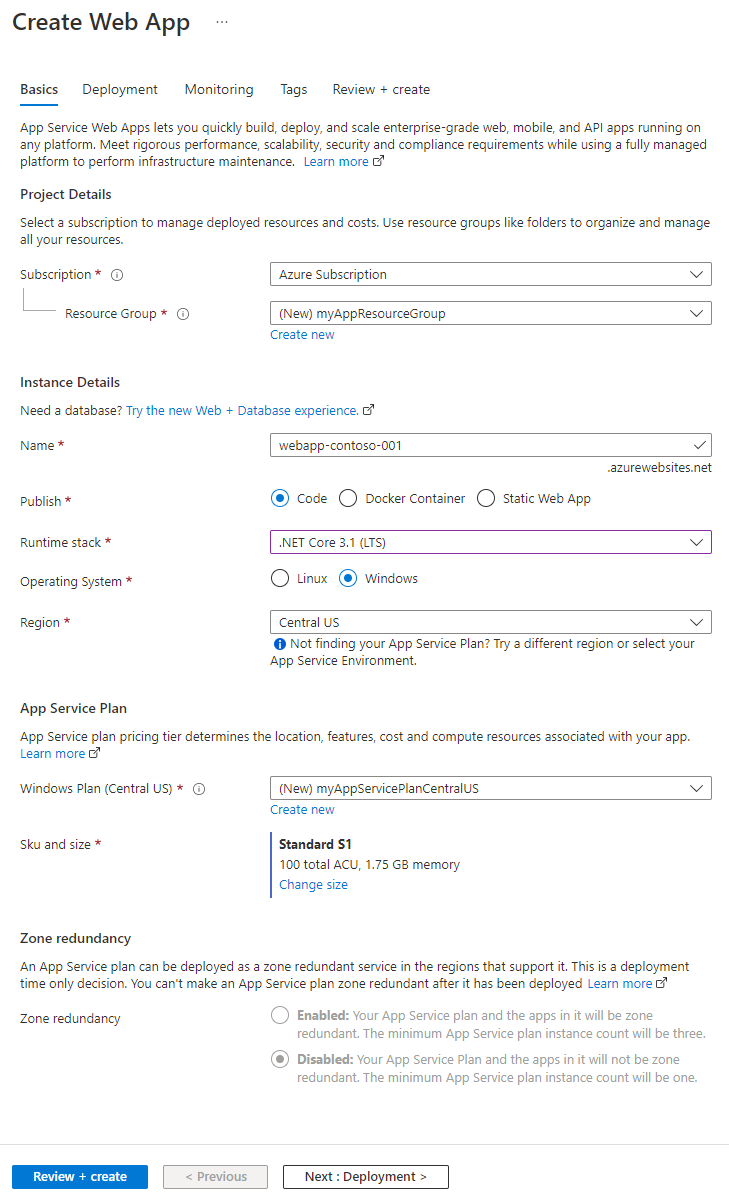Screen dimensions: 729x1196
Task: Open the Region dropdown
Action: 490,622
